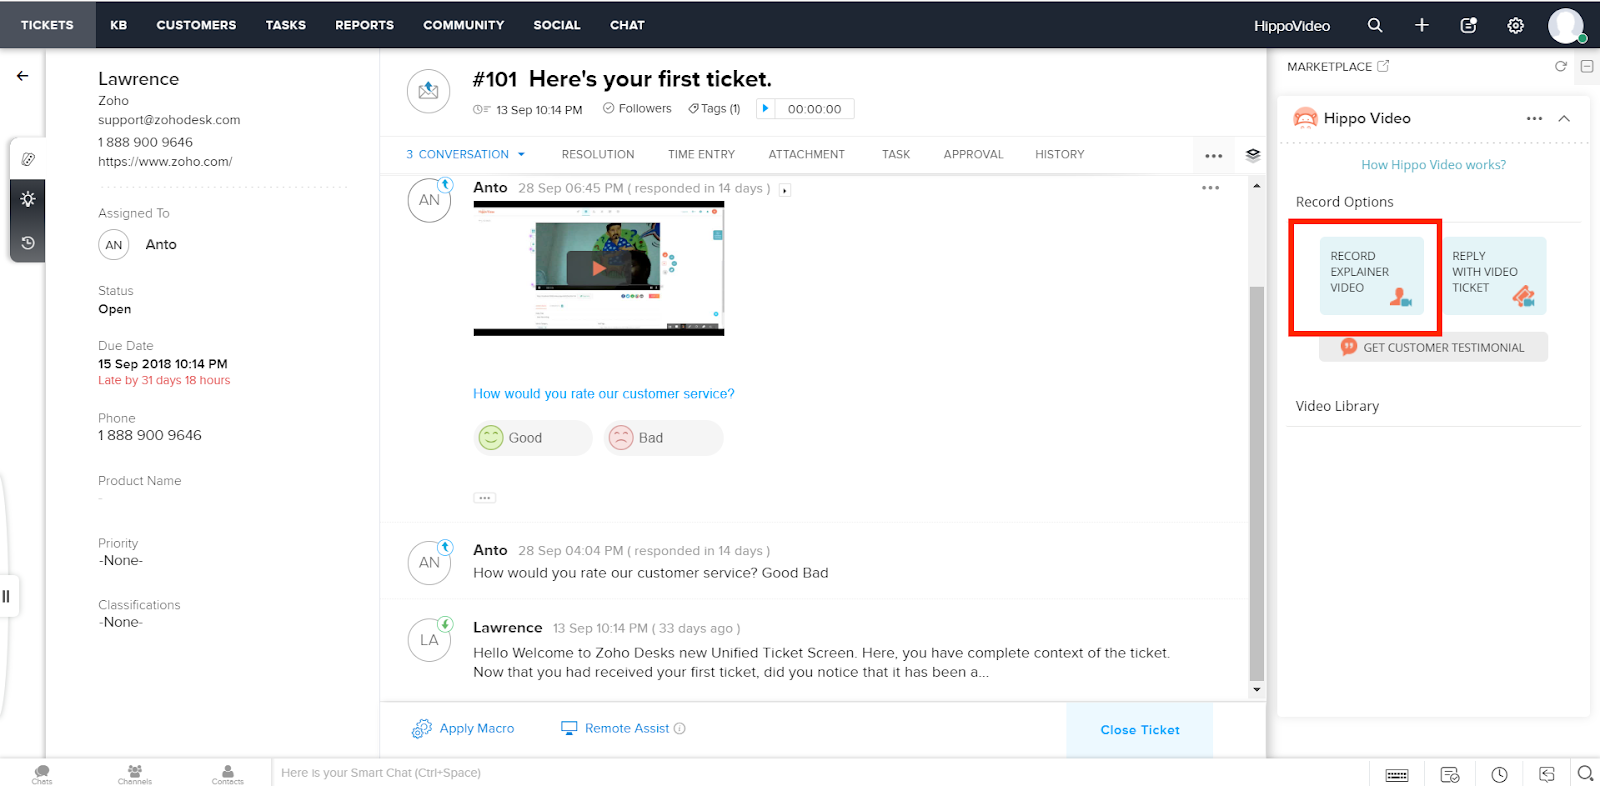Select Bad rating option

pyautogui.click(x=663, y=438)
